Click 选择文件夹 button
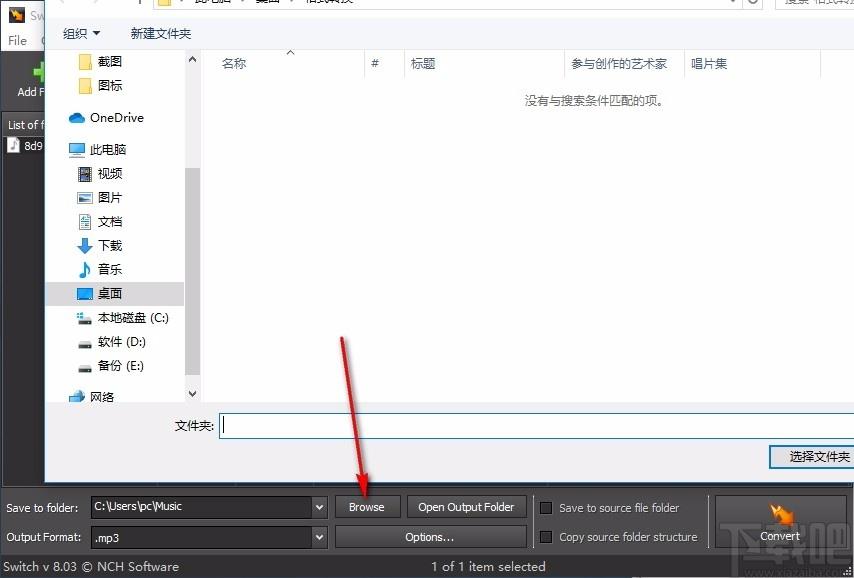Viewport: 854px width, 578px height. click(812, 457)
